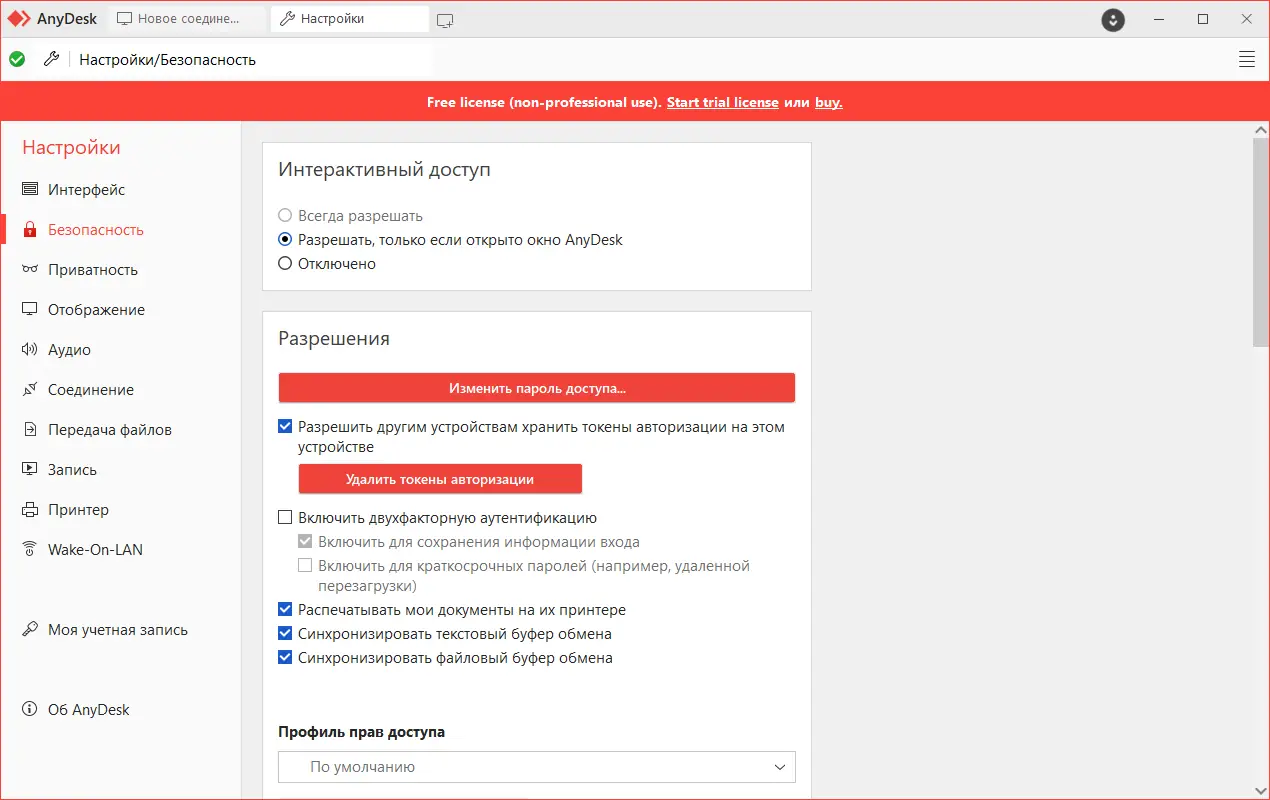Open 'Принтер' settings section

tap(79, 509)
